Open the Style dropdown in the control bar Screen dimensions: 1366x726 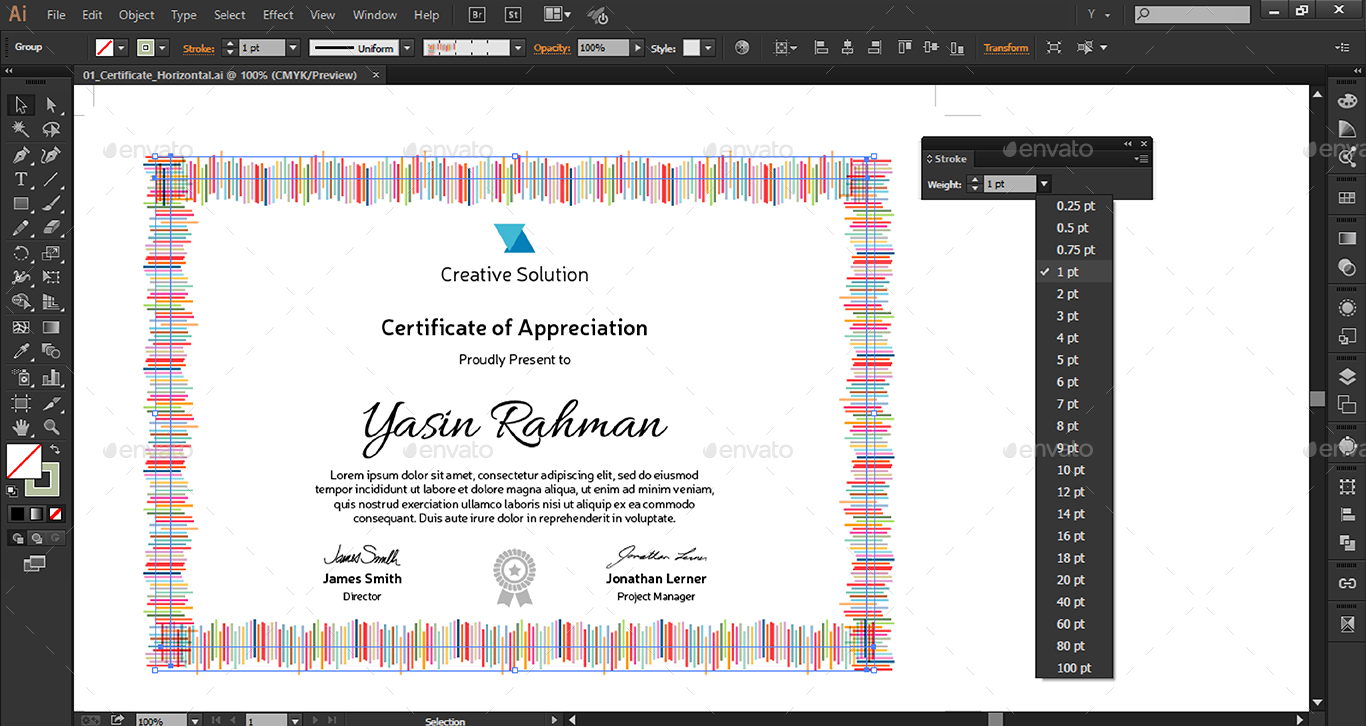(x=708, y=48)
